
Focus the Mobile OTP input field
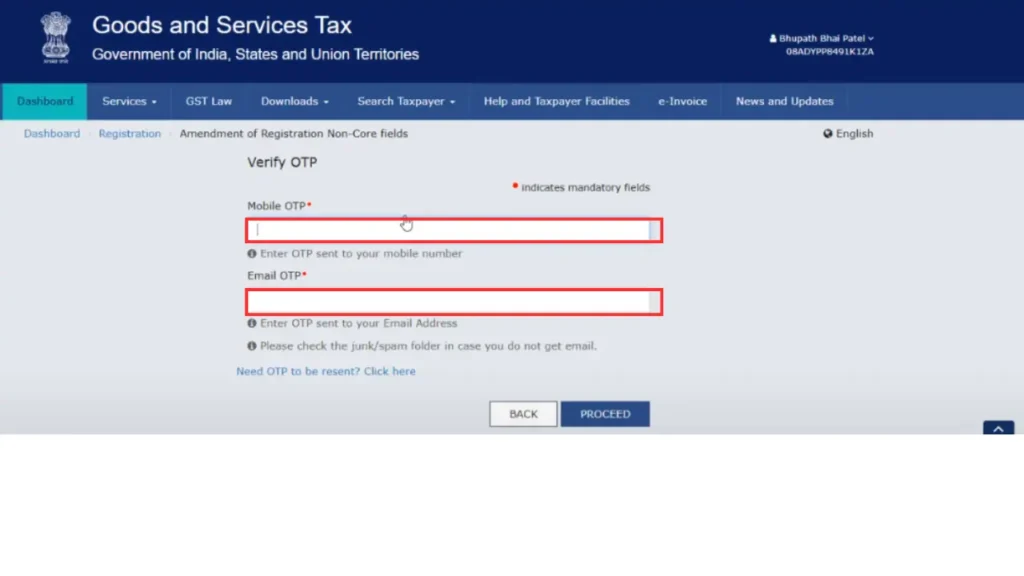[454, 230]
